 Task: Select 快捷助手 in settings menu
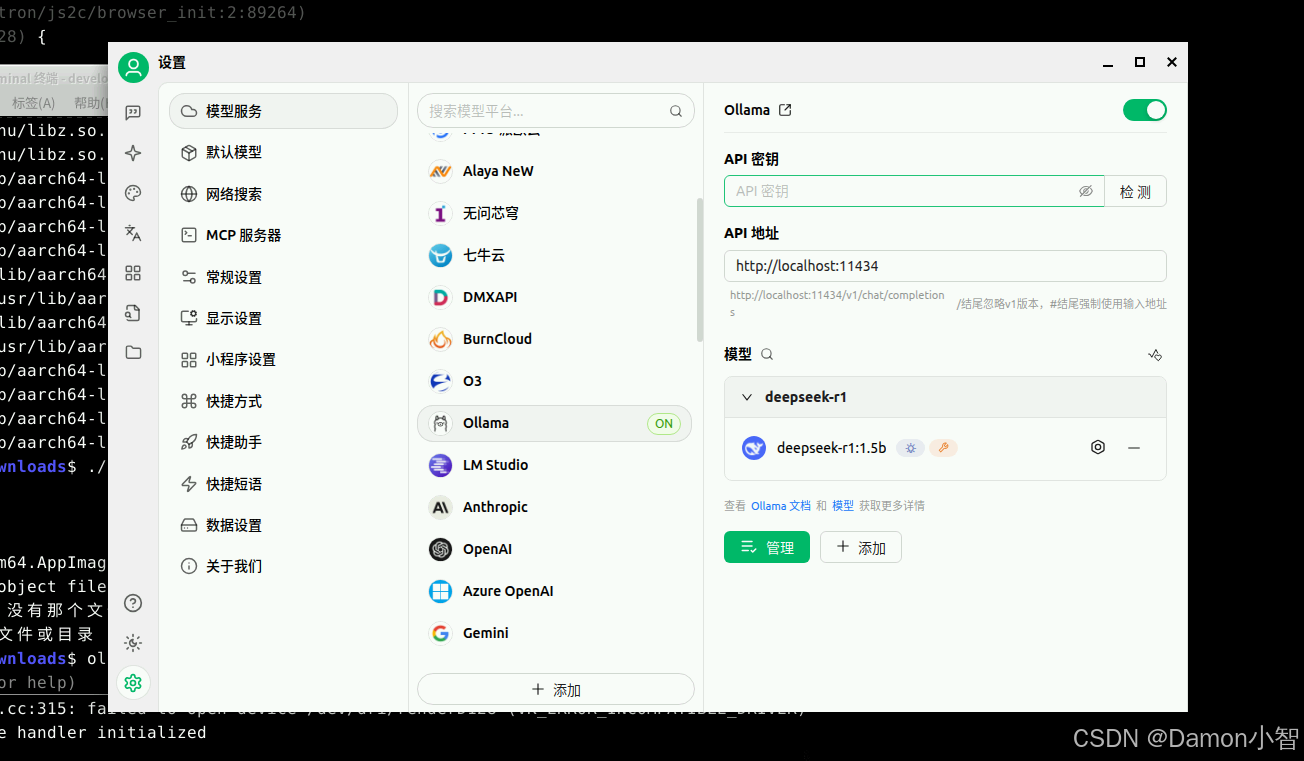[x=283, y=442]
